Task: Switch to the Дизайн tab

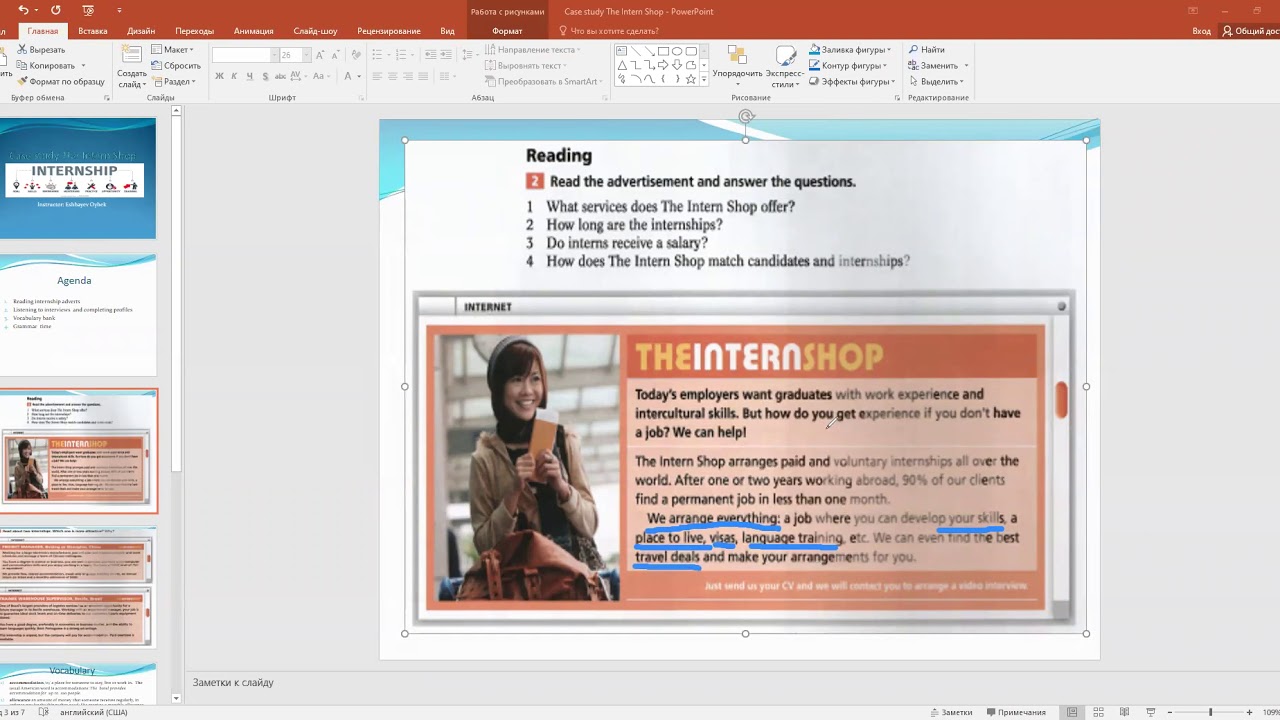Action: 141,31
